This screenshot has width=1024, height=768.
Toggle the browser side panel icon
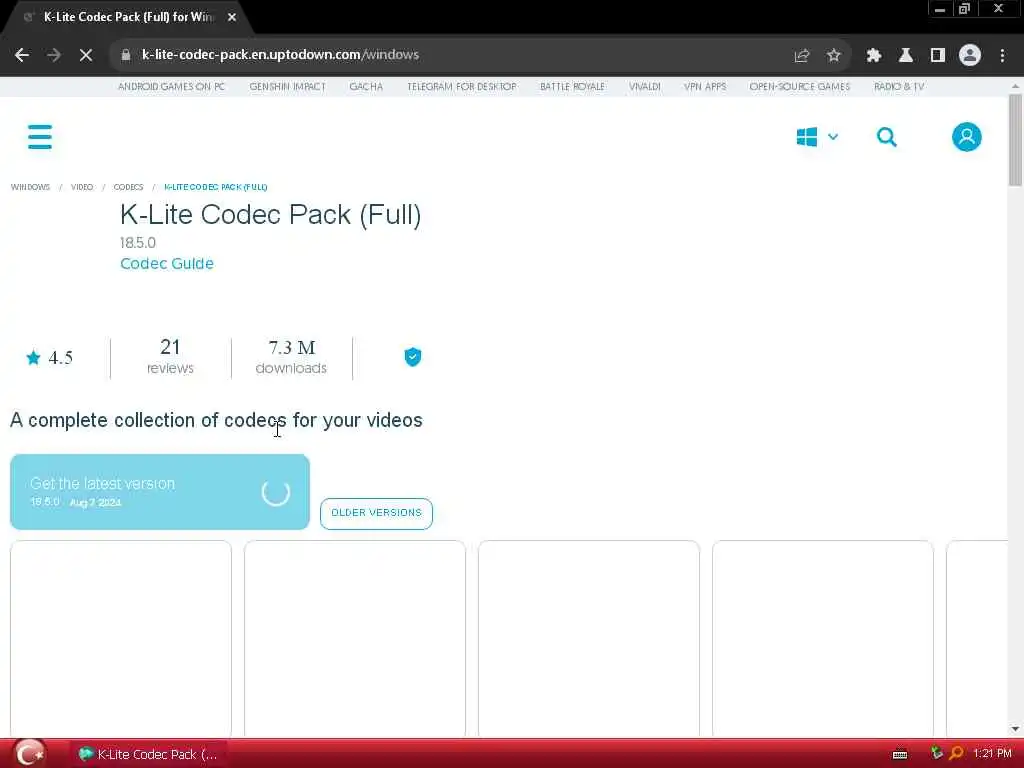point(938,55)
